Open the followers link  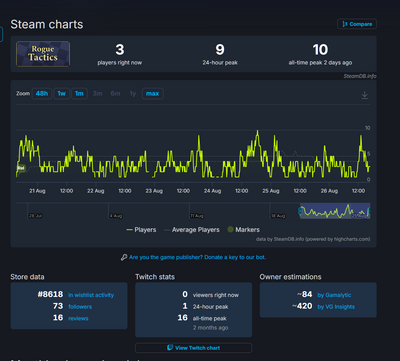(x=80, y=307)
